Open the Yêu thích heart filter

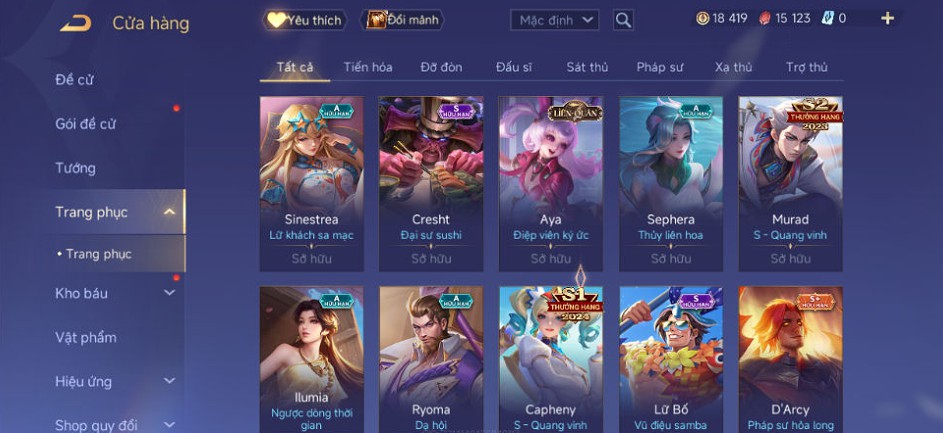tap(304, 20)
